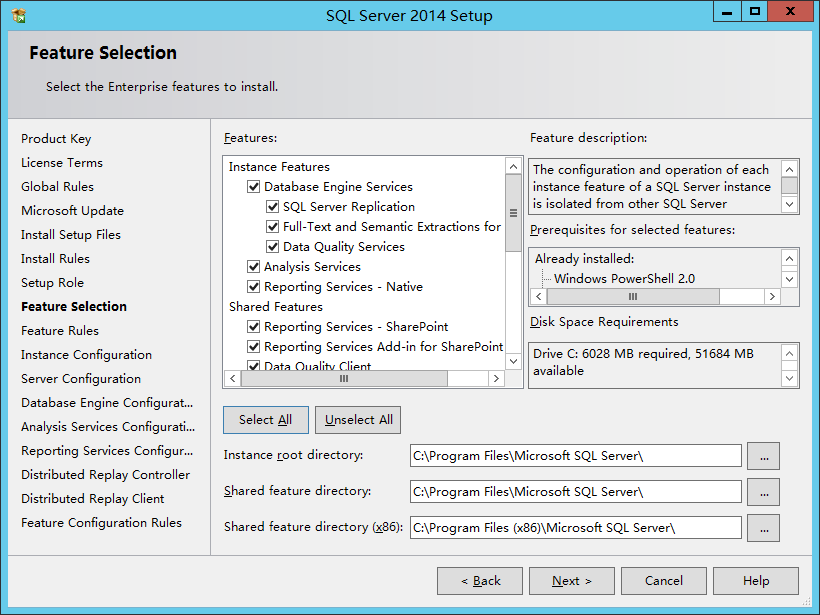Click Disk Space scroll down arrow

(789, 378)
